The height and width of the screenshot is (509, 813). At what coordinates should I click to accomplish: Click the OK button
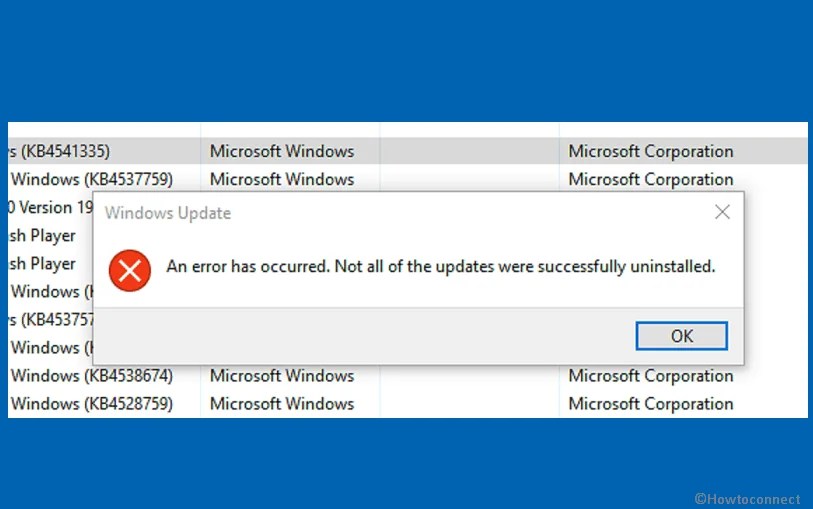(x=681, y=336)
